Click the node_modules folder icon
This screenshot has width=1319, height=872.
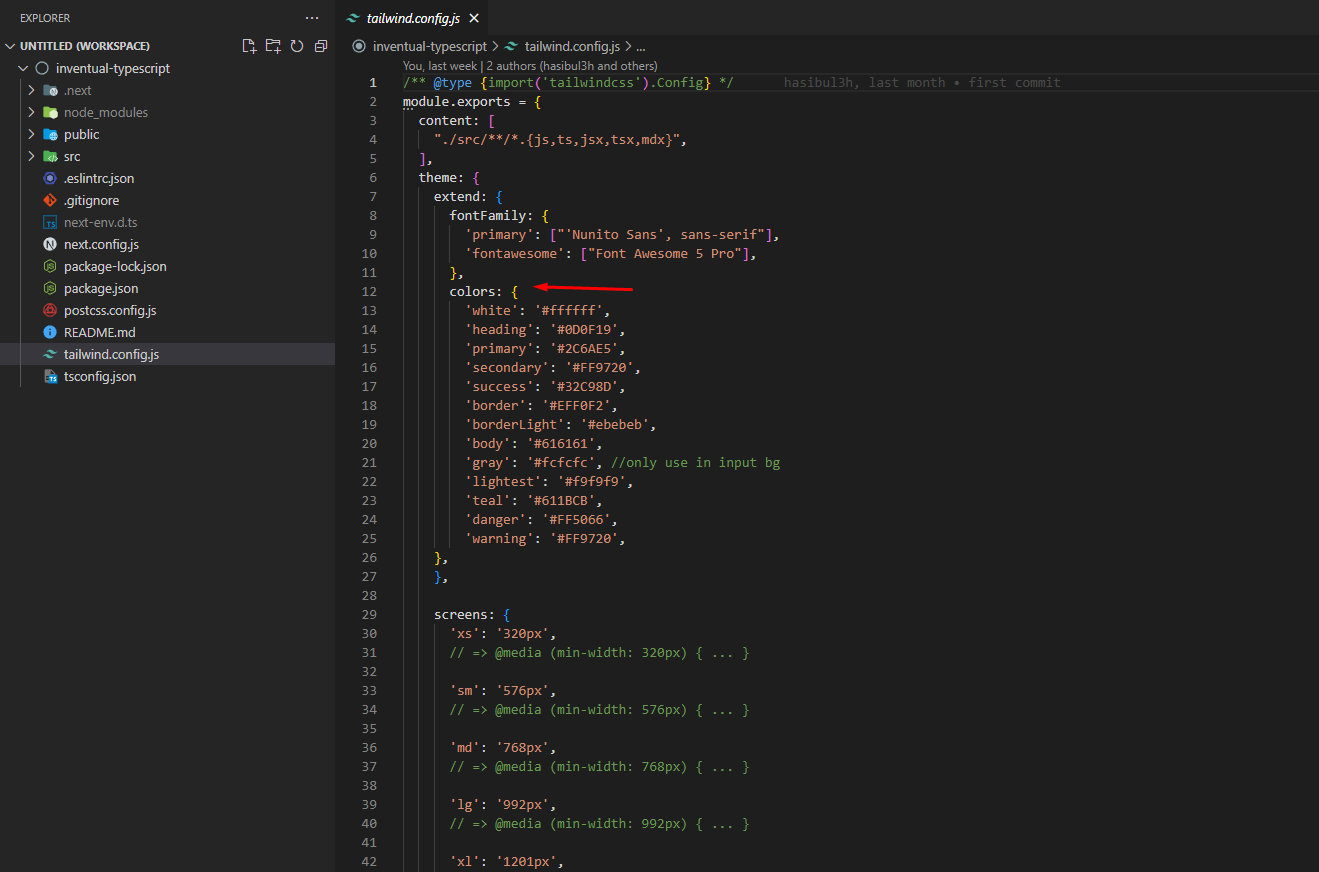pyautogui.click(x=50, y=112)
